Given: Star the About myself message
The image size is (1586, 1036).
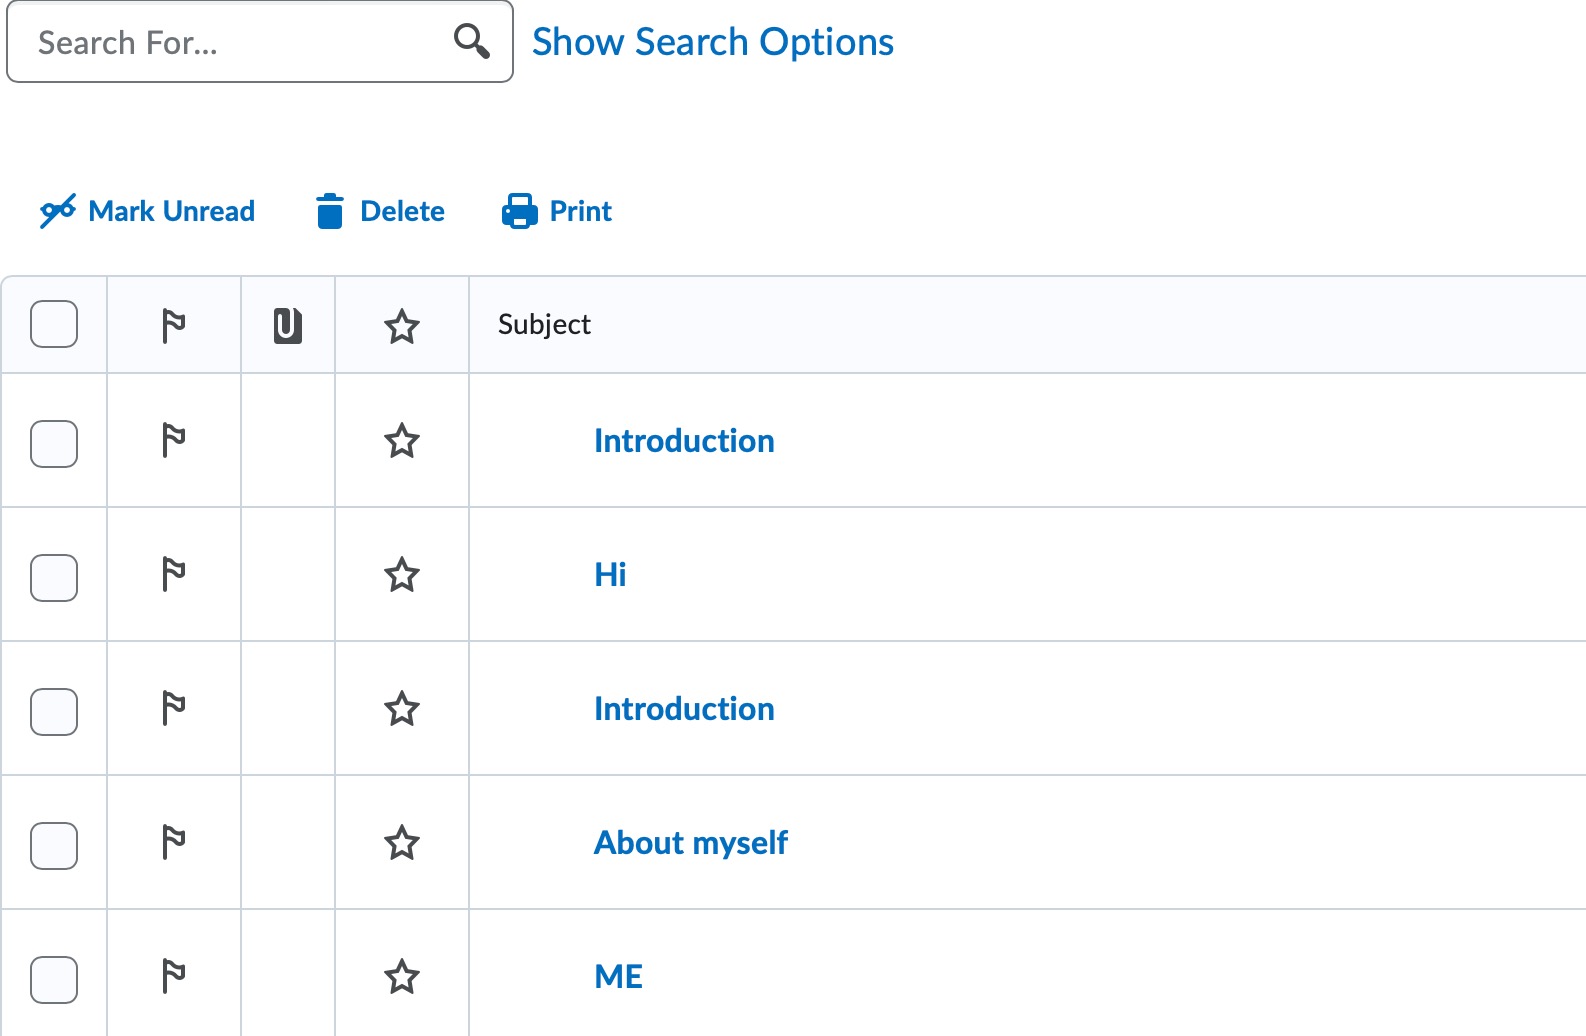Looking at the screenshot, I should [402, 842].
